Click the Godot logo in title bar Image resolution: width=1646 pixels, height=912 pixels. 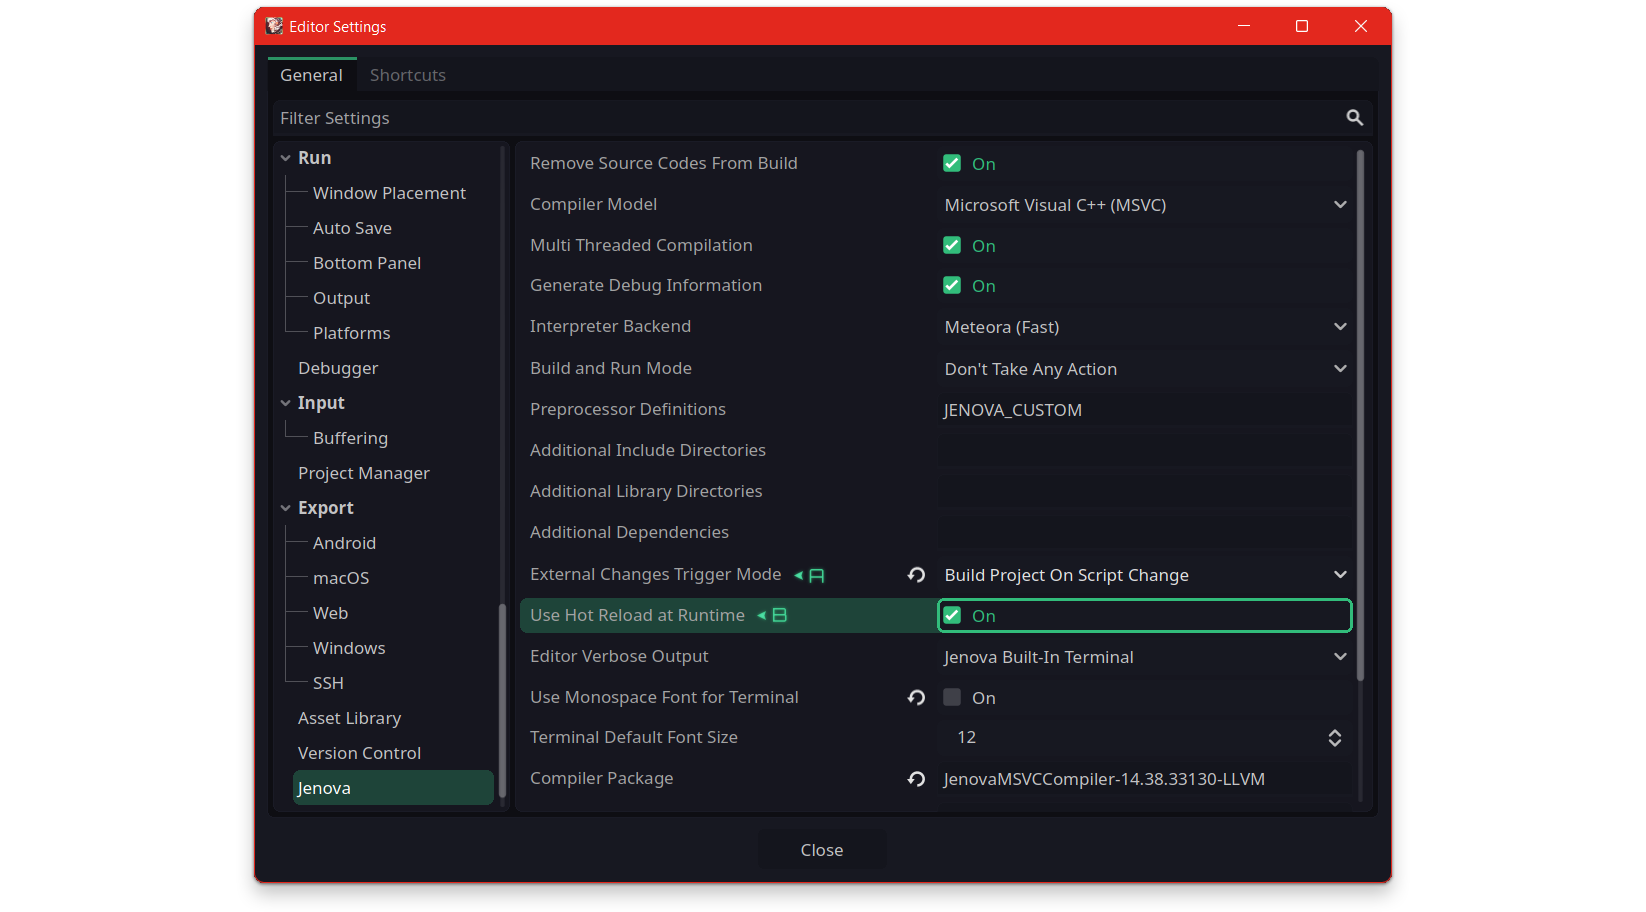274,26
